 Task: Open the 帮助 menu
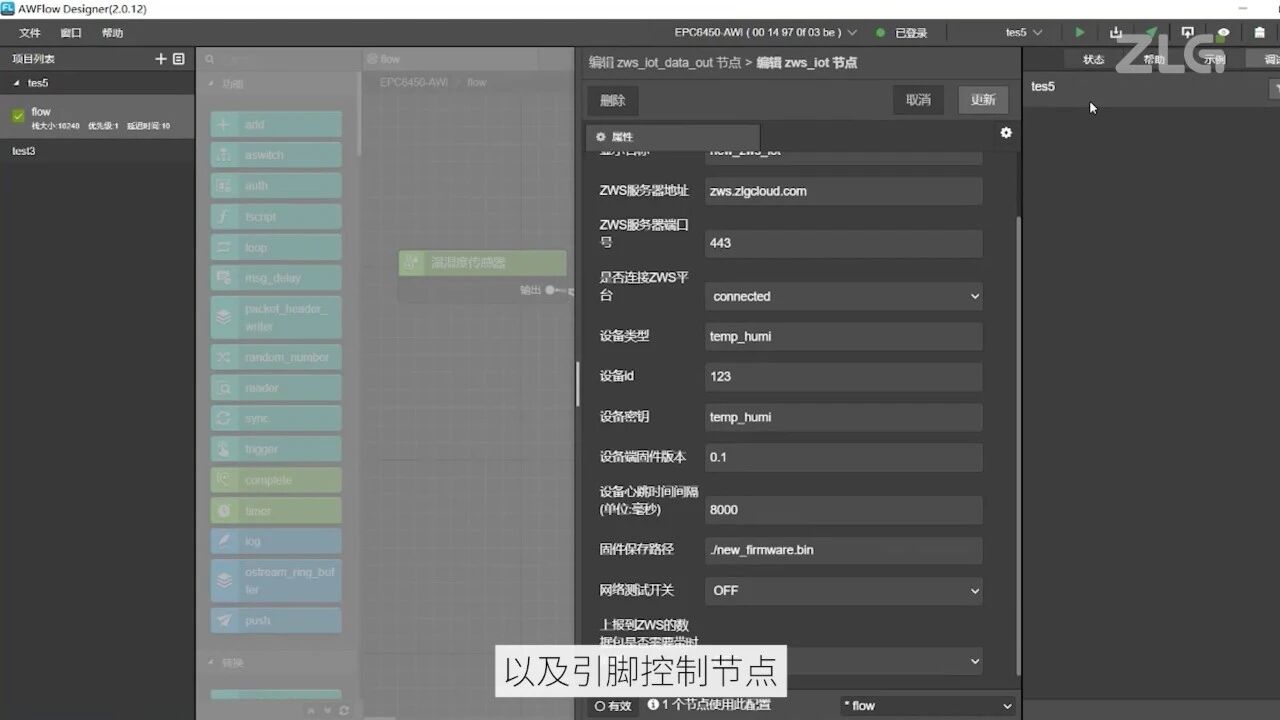point(112,33)
